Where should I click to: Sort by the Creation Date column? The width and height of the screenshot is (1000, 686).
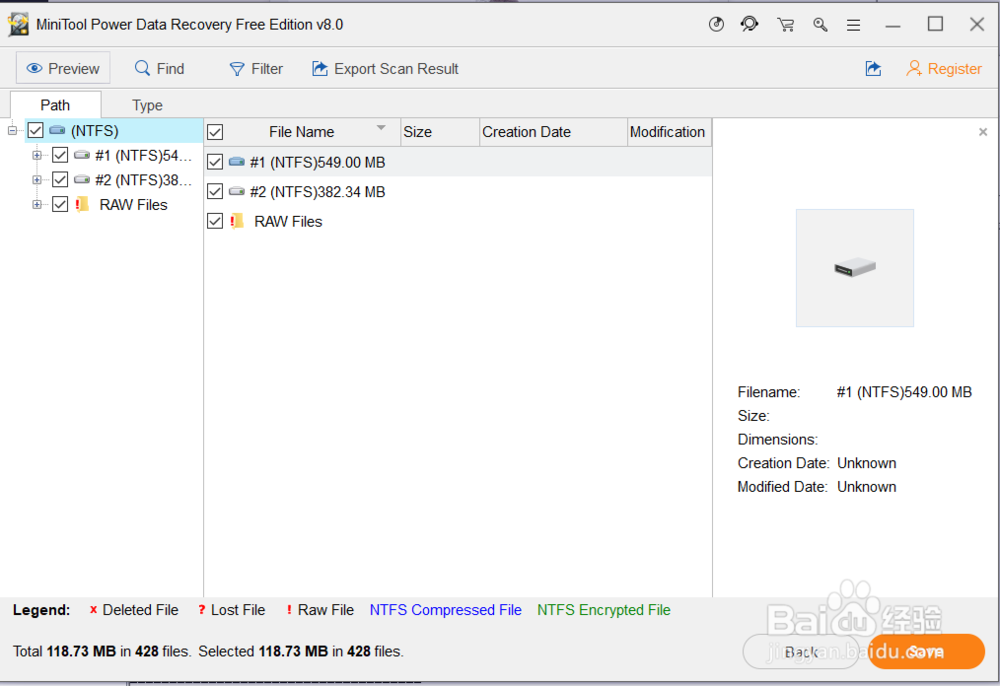pyautogui.click(x=553, y=132)
